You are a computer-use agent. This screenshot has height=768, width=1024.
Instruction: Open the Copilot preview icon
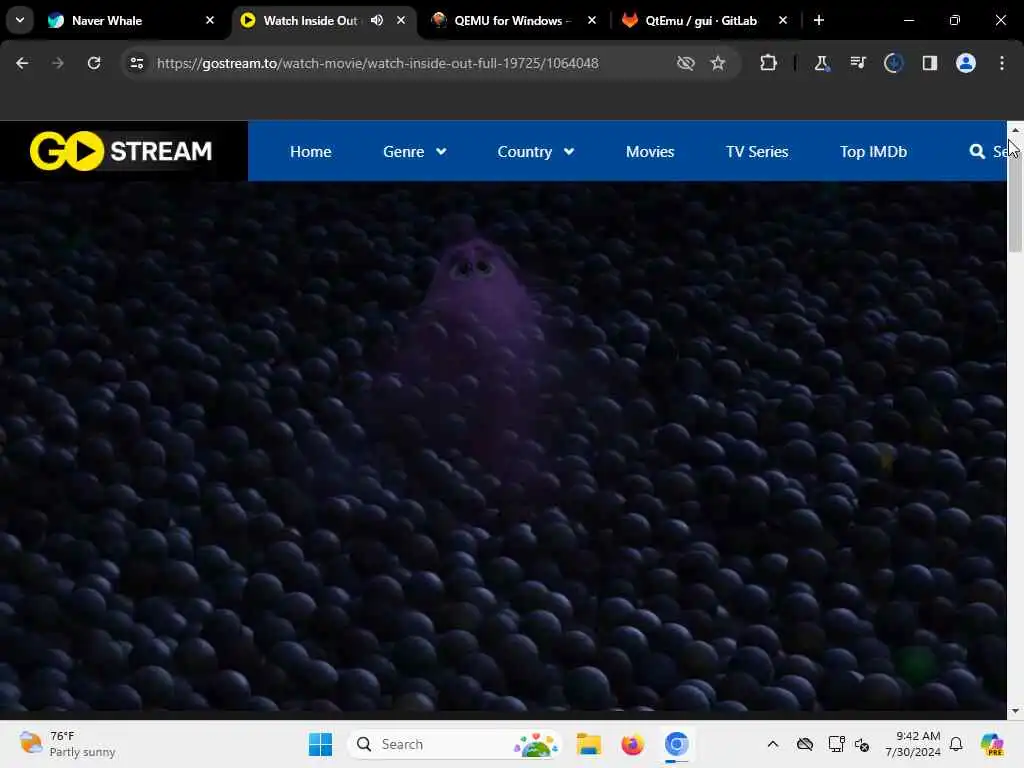pos(991,744)
